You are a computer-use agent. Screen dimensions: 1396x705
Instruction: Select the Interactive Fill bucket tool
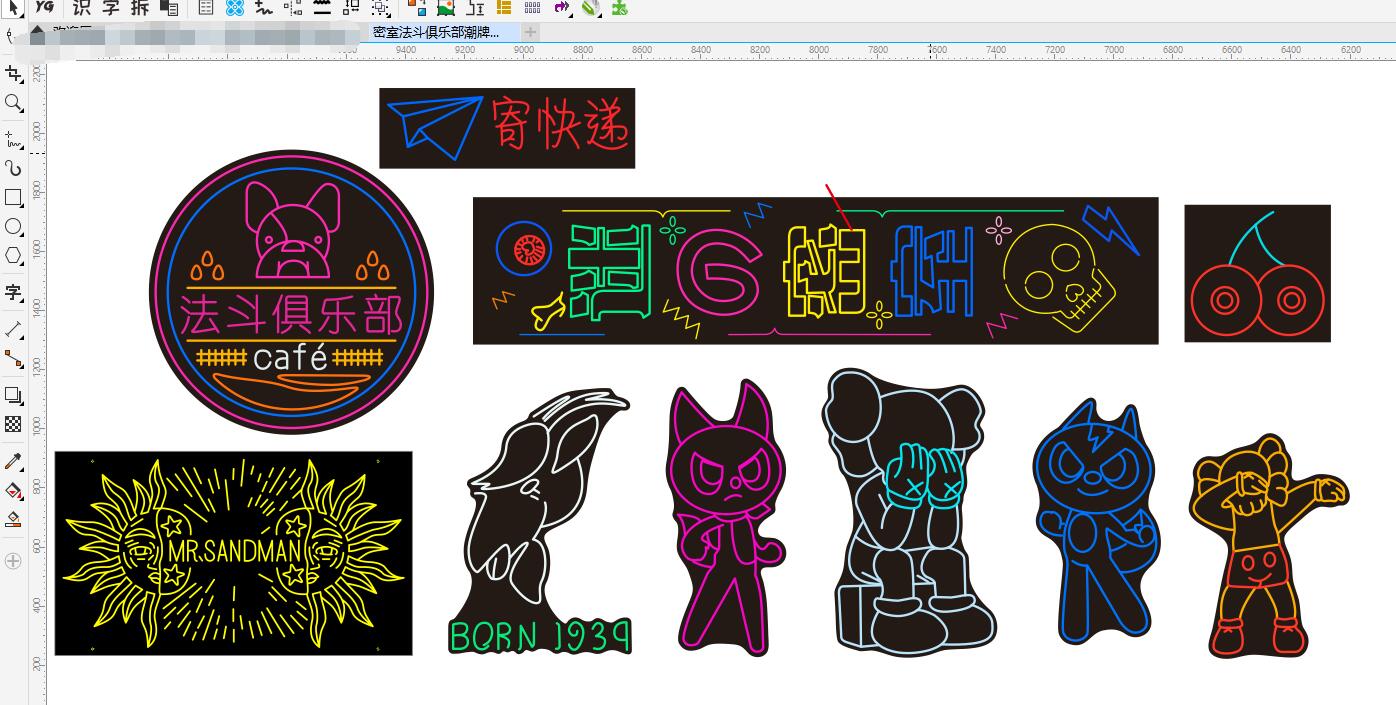[13, 490]
